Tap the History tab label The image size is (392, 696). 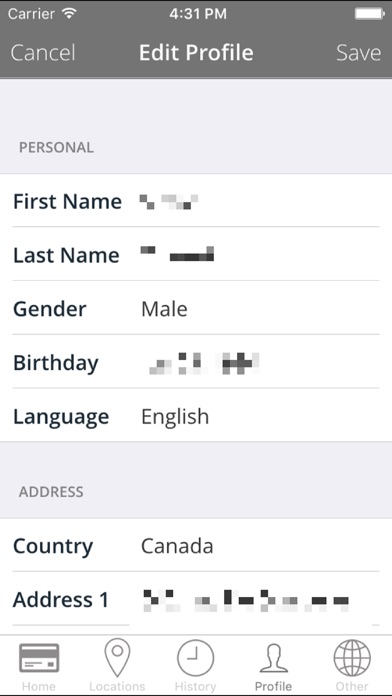pos(195,686)
